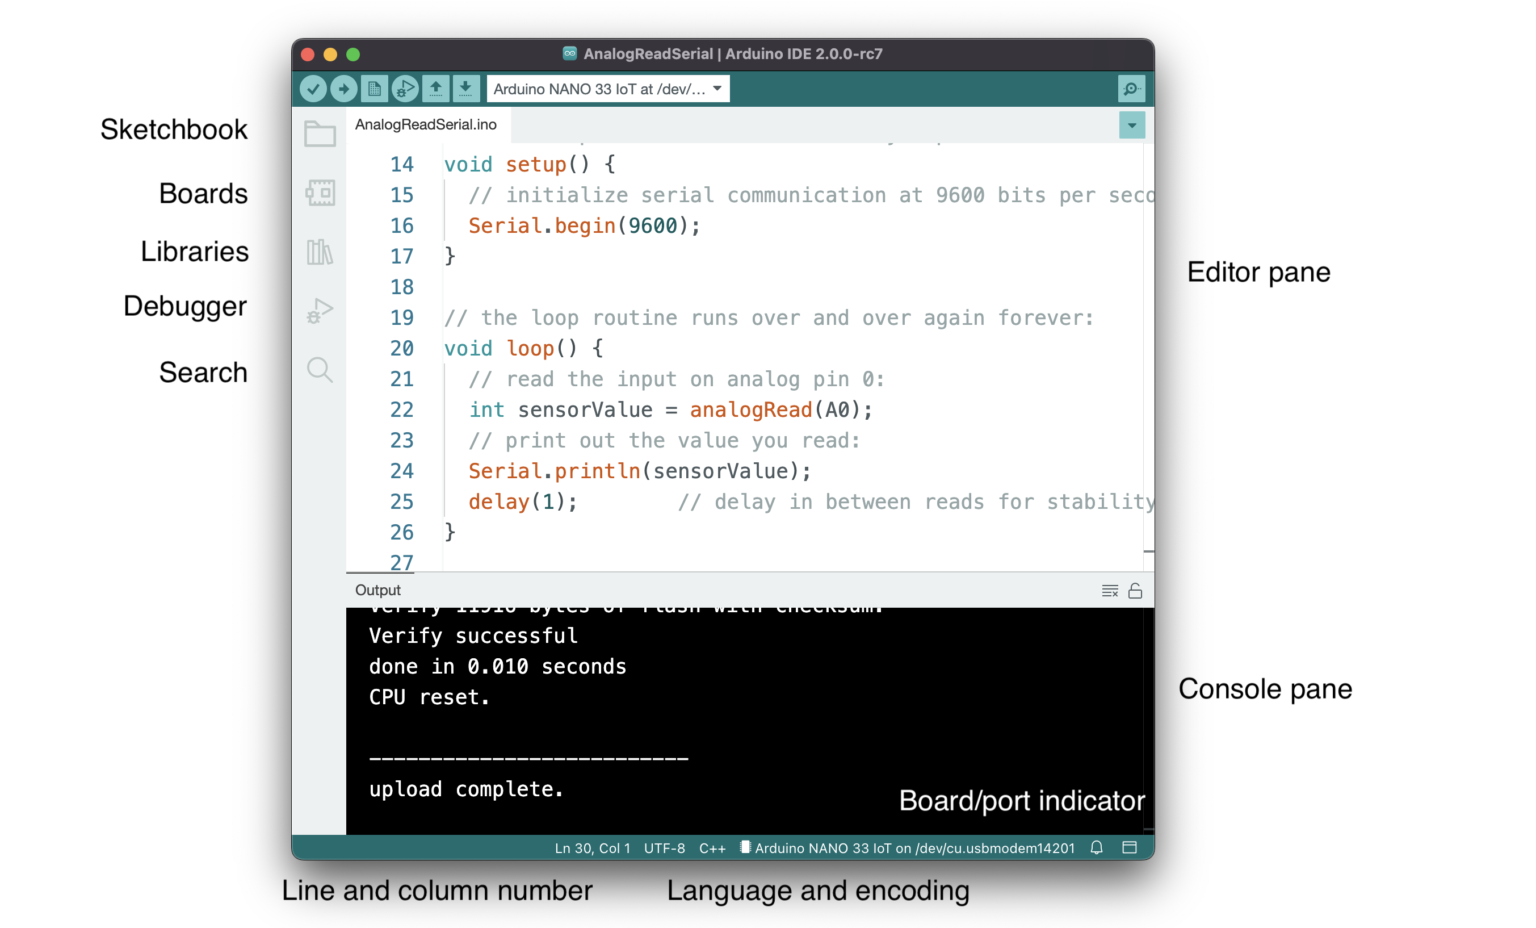Show the Debugger panel from the sidebar
Viewport: 1536px width, 928px height.
coord(320,311)
